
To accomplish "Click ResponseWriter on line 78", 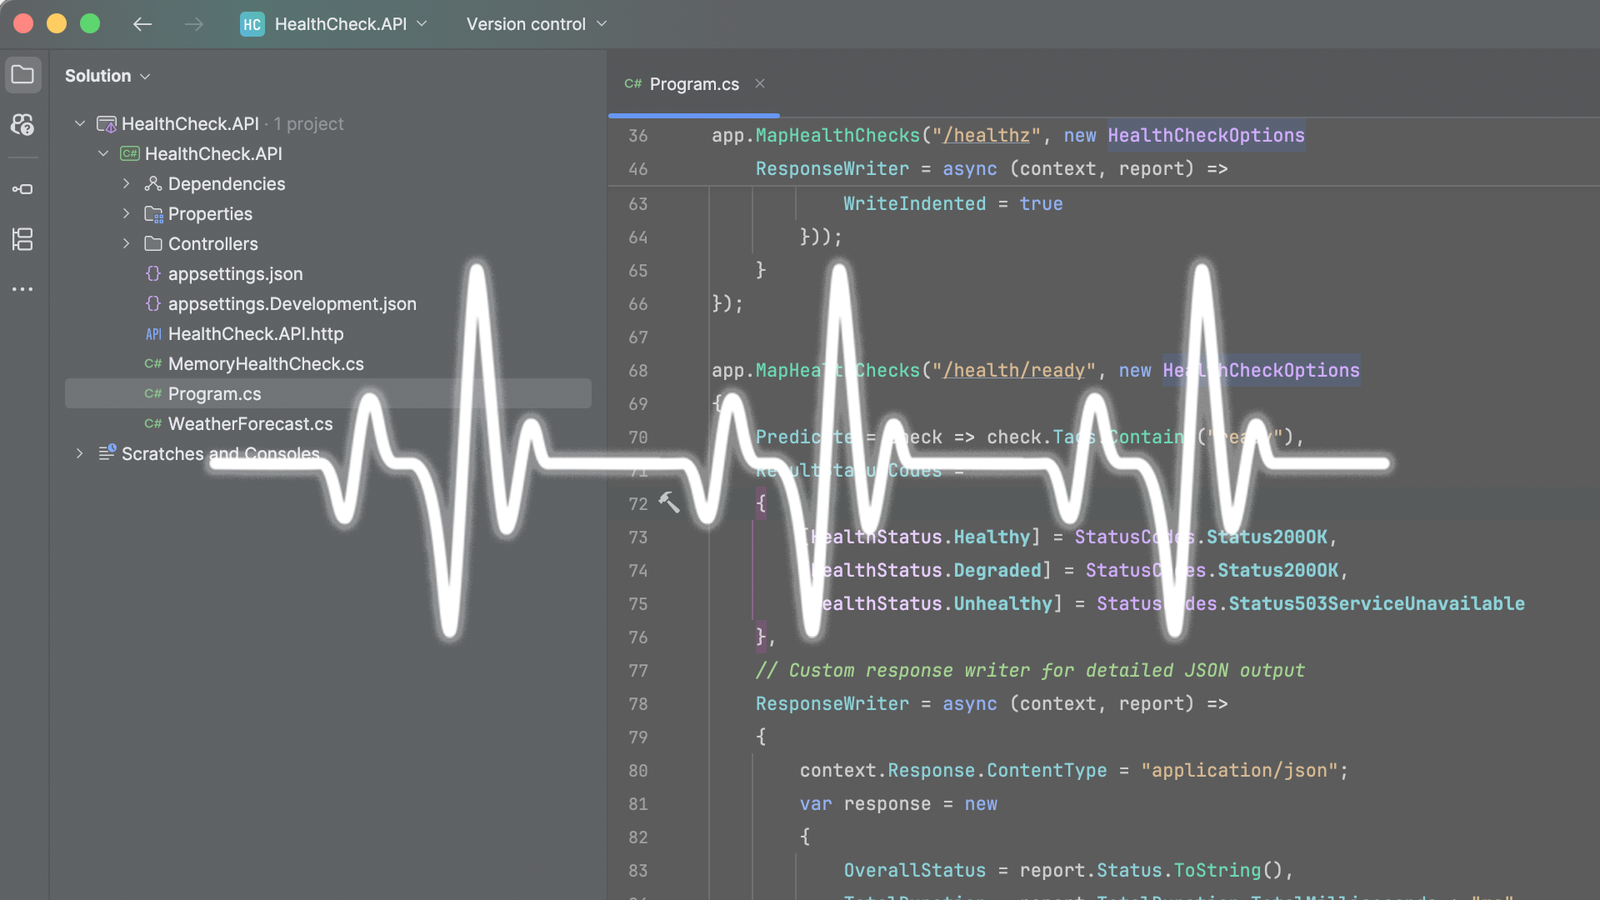I will [x=832, y=703].
